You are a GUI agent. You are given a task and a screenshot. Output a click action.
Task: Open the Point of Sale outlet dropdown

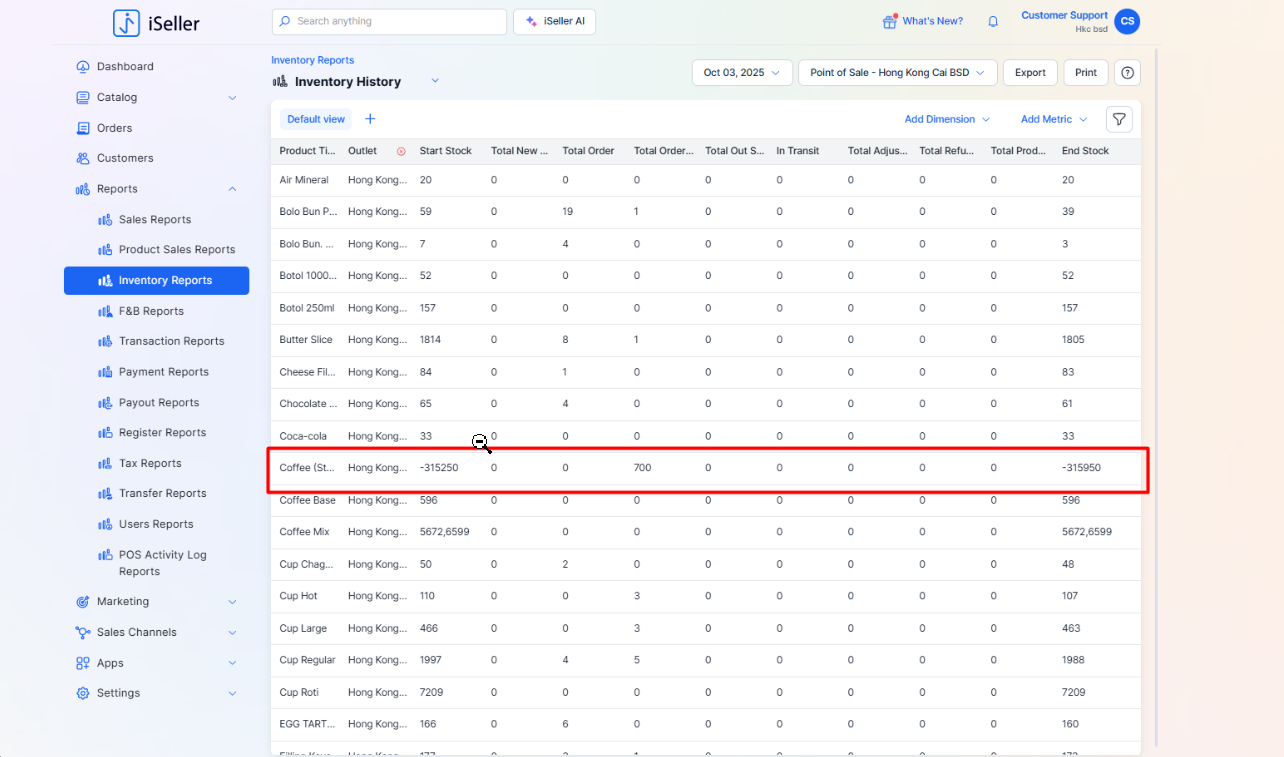coord(897,73)
